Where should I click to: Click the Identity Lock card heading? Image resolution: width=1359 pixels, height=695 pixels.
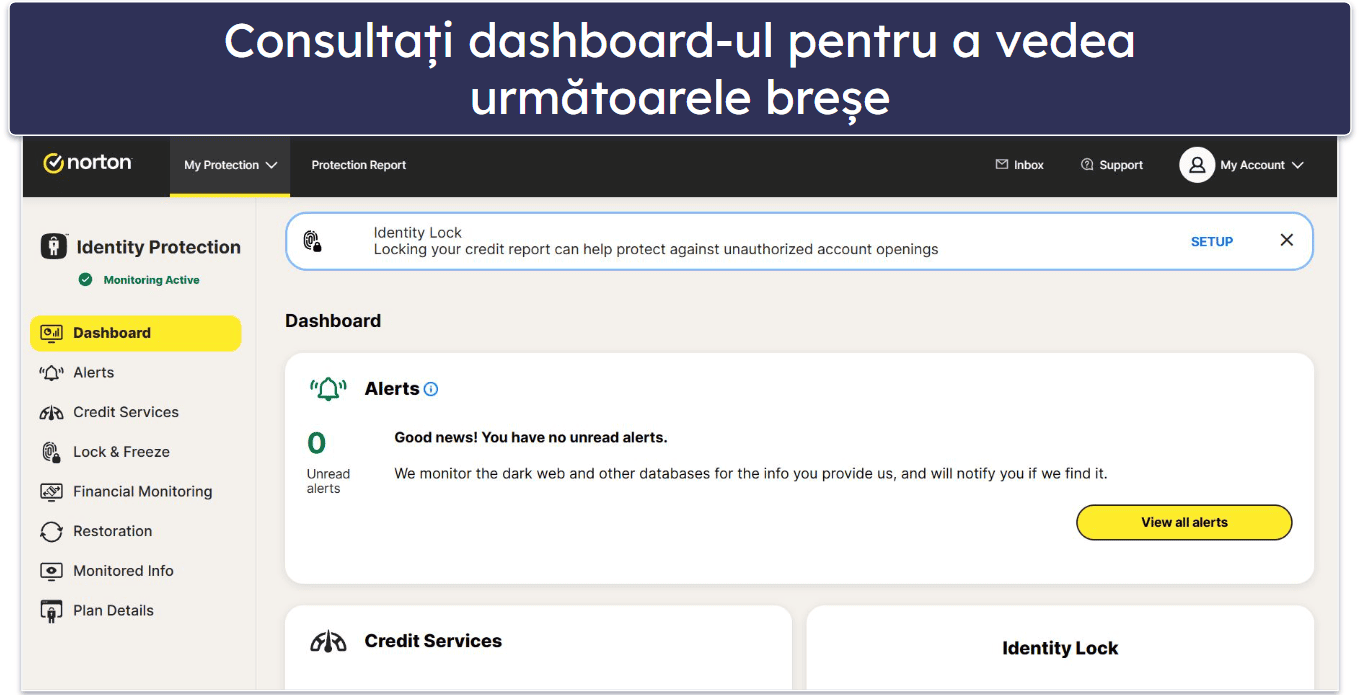(x=1060, y=648)
